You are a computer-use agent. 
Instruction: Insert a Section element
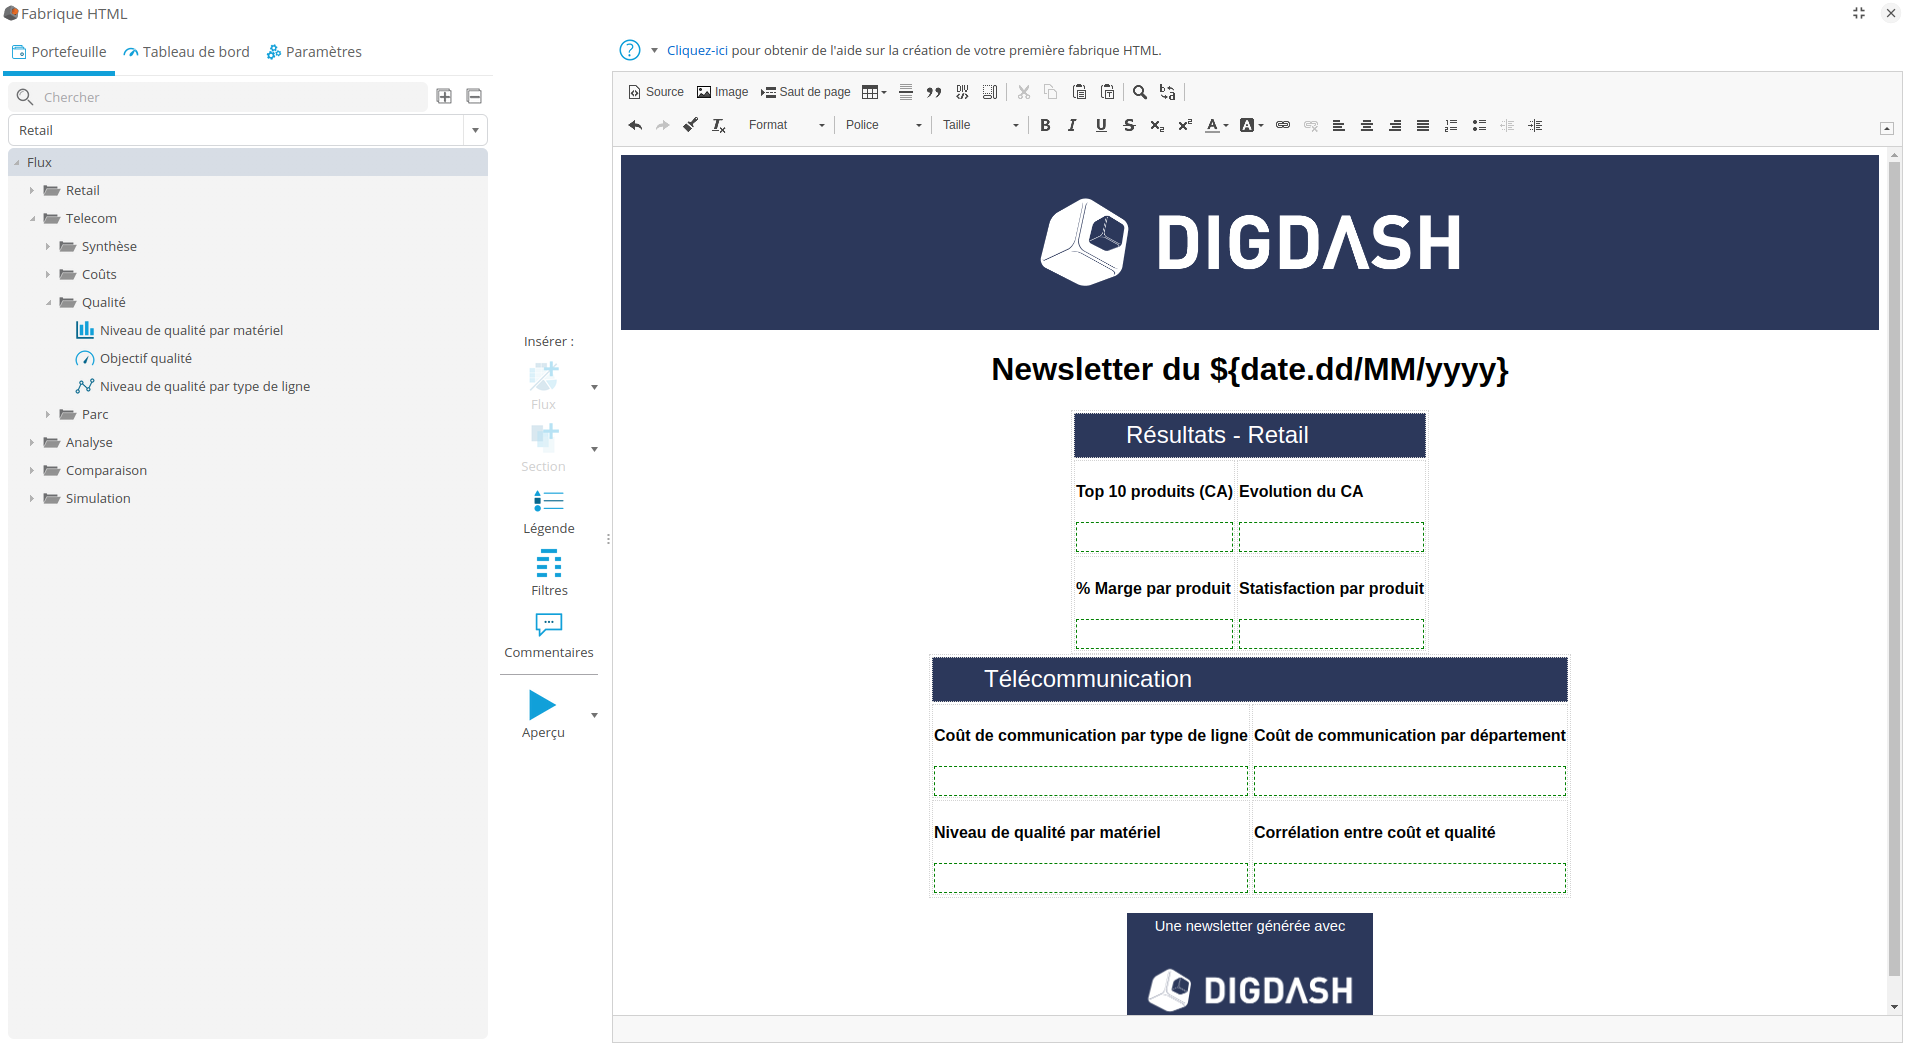click(543, 442)
